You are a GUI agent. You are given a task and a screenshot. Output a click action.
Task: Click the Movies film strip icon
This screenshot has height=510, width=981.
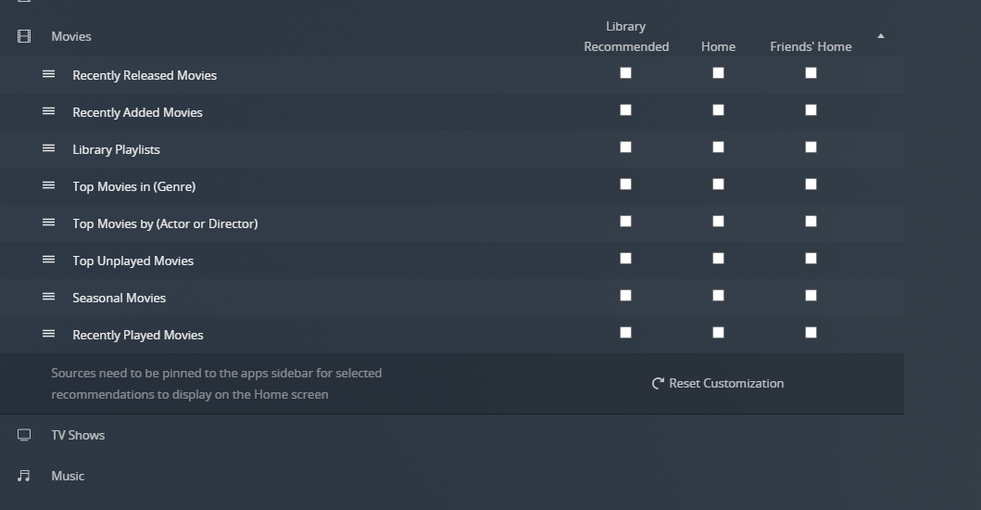[24, 36]
